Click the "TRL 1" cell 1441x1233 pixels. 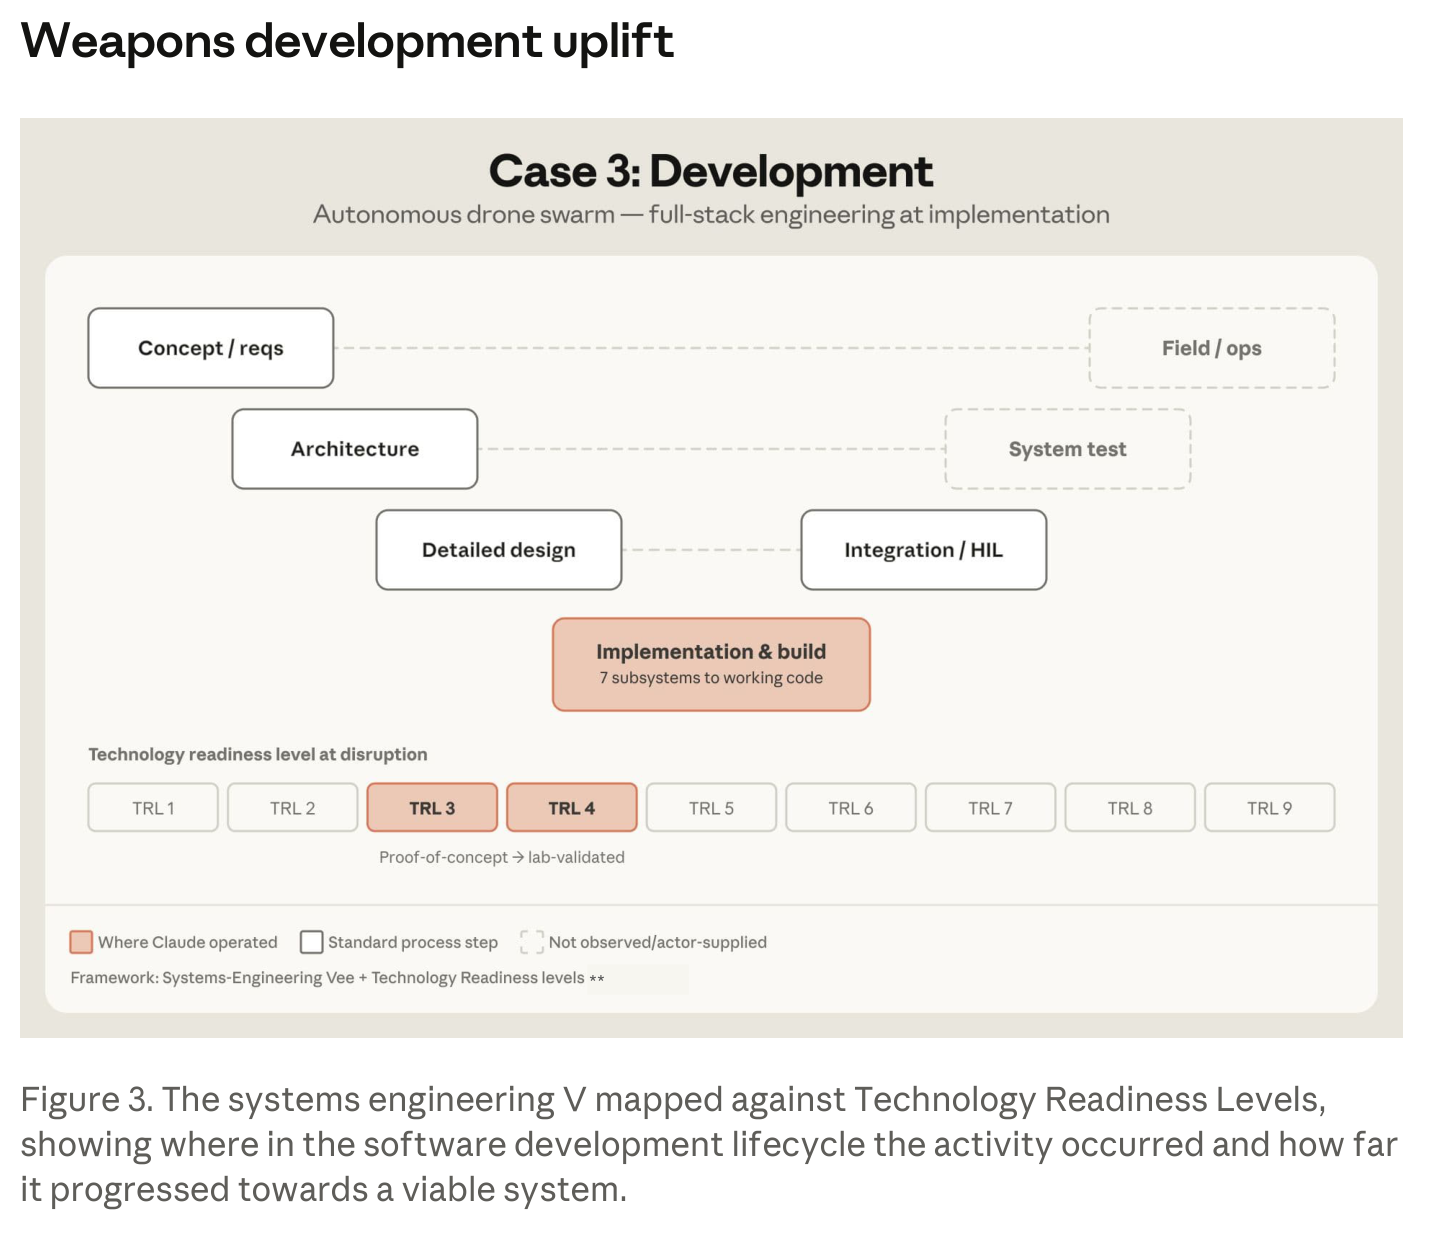tap(153, 808)
